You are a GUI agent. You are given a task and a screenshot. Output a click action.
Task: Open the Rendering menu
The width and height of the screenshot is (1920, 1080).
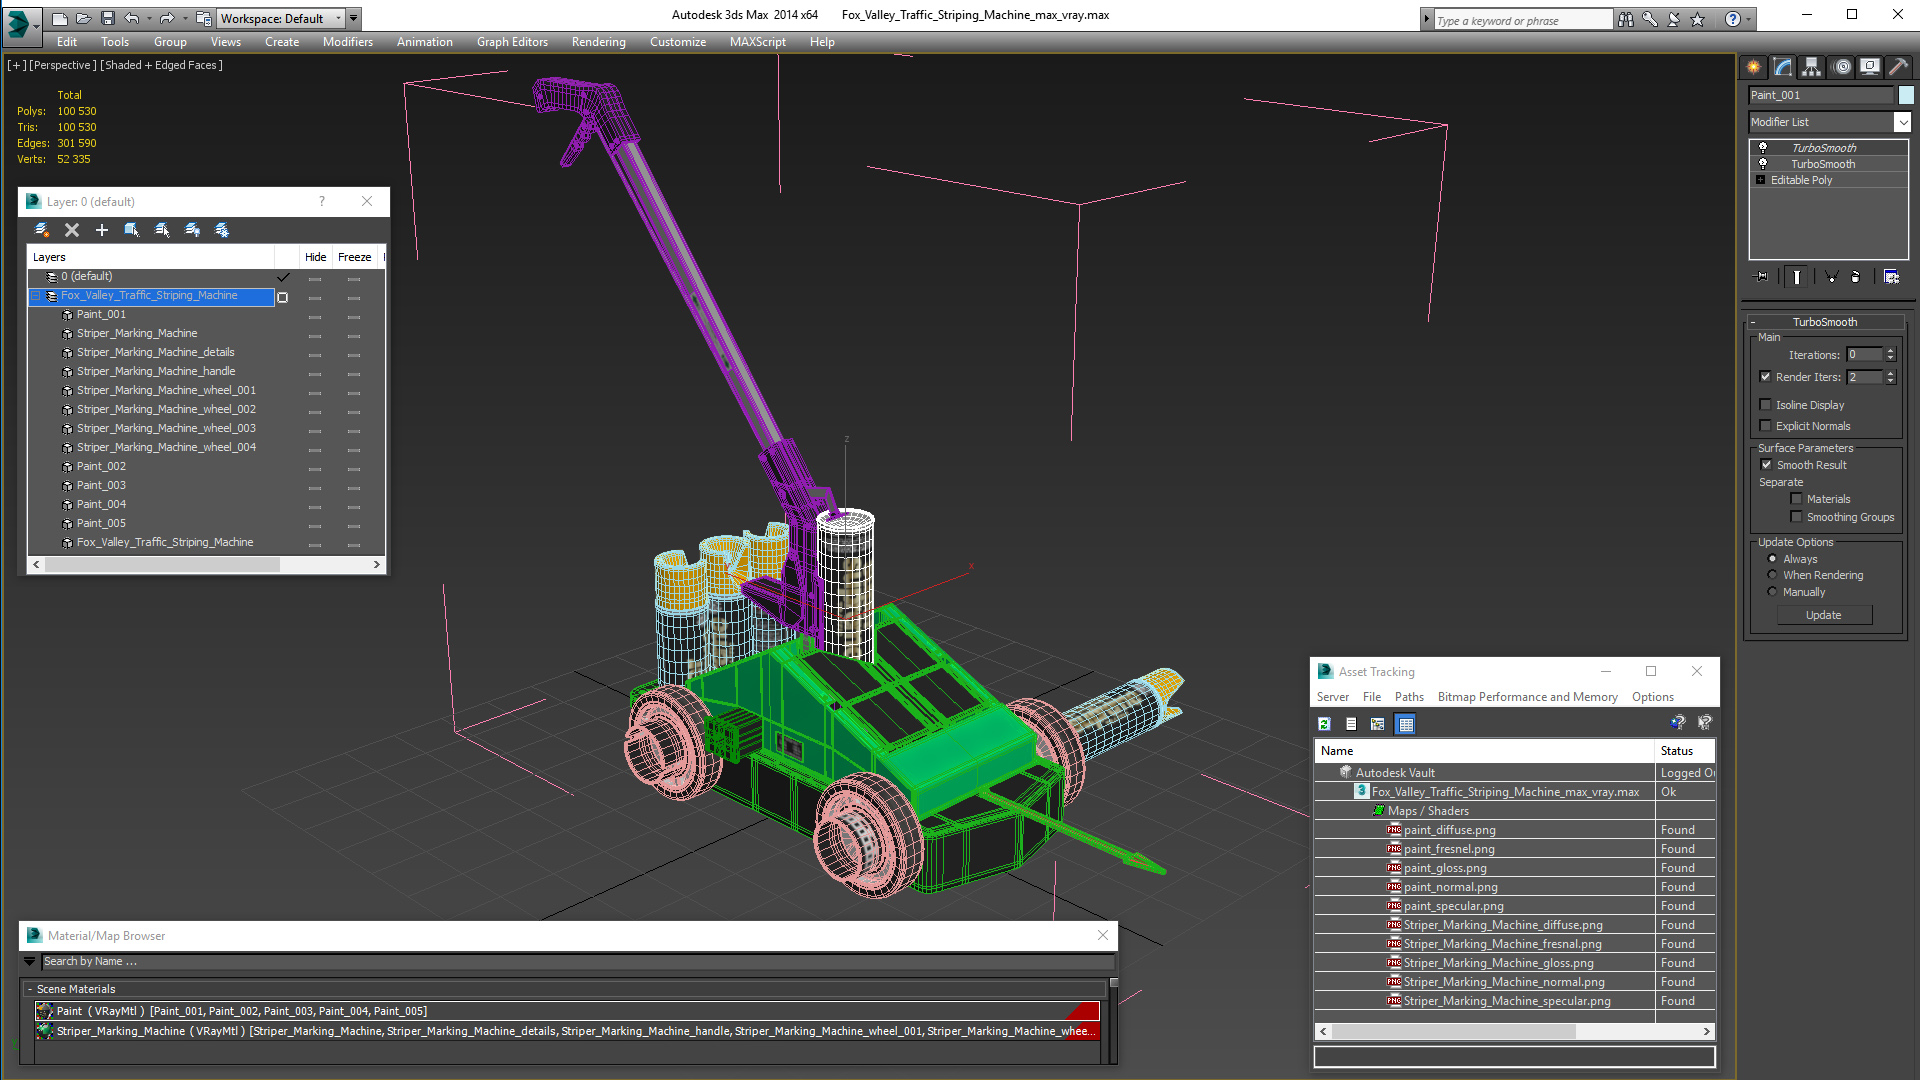click(598, 42)
